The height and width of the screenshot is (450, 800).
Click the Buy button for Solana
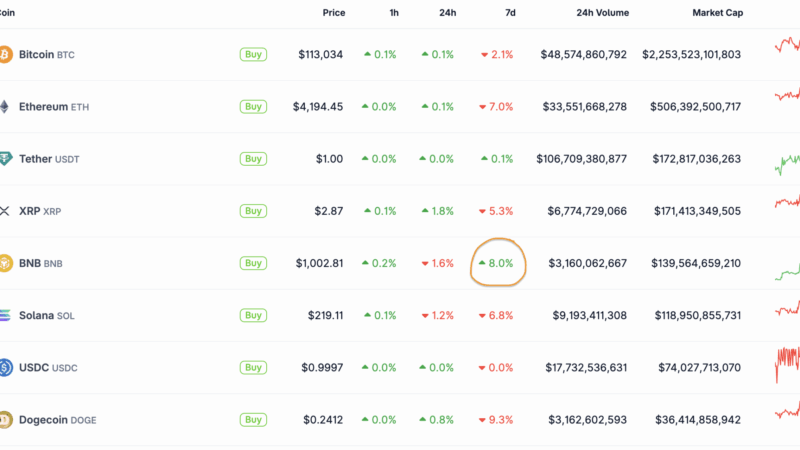[253, 315]
